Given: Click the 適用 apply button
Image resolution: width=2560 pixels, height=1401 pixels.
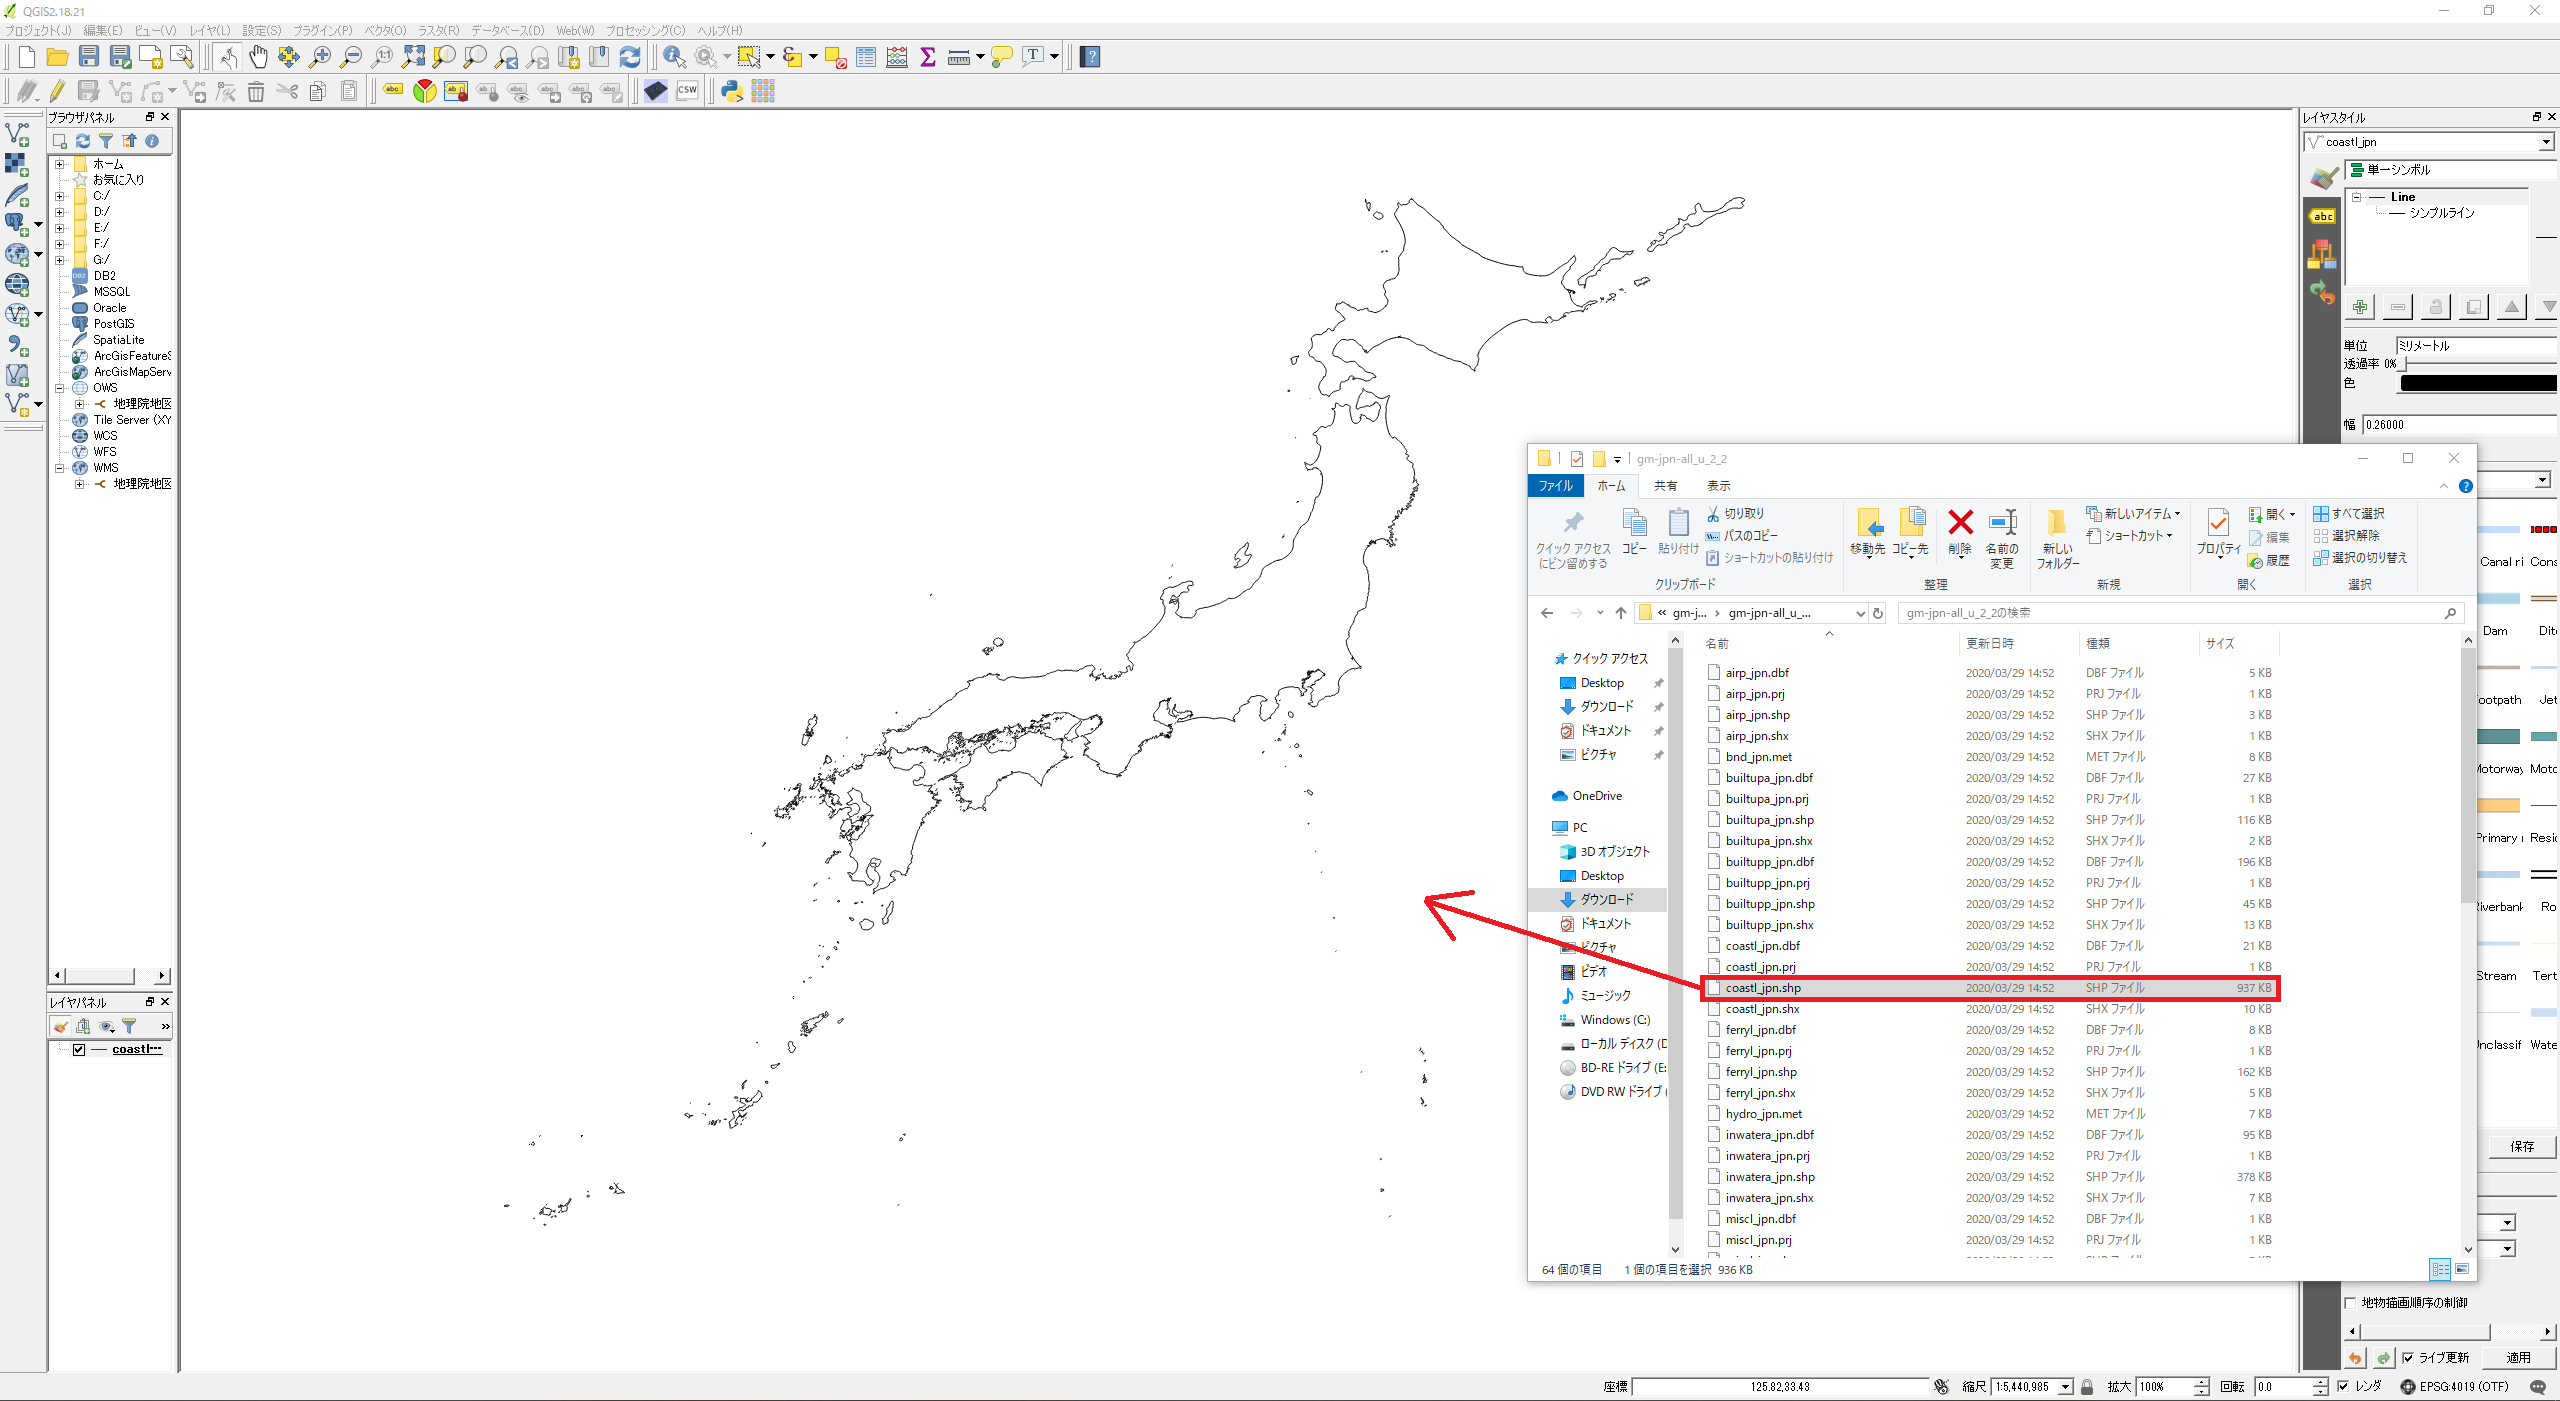Looking at the screenshot, I should click(2518, 1357).
